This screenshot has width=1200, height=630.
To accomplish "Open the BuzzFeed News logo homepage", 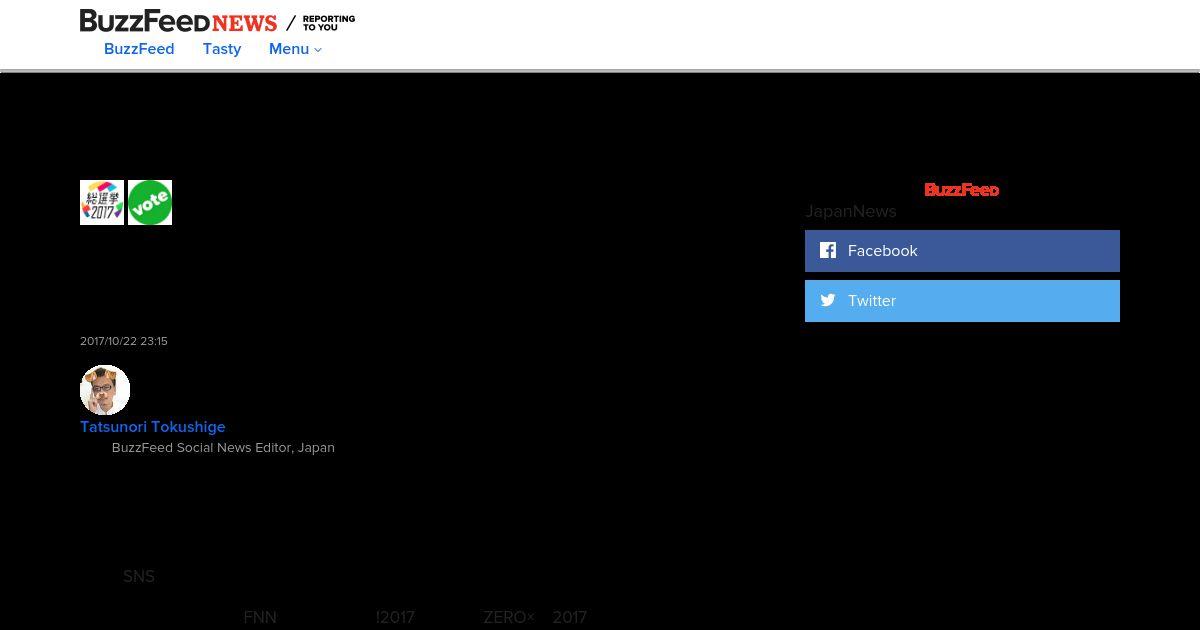I will 178,21.
